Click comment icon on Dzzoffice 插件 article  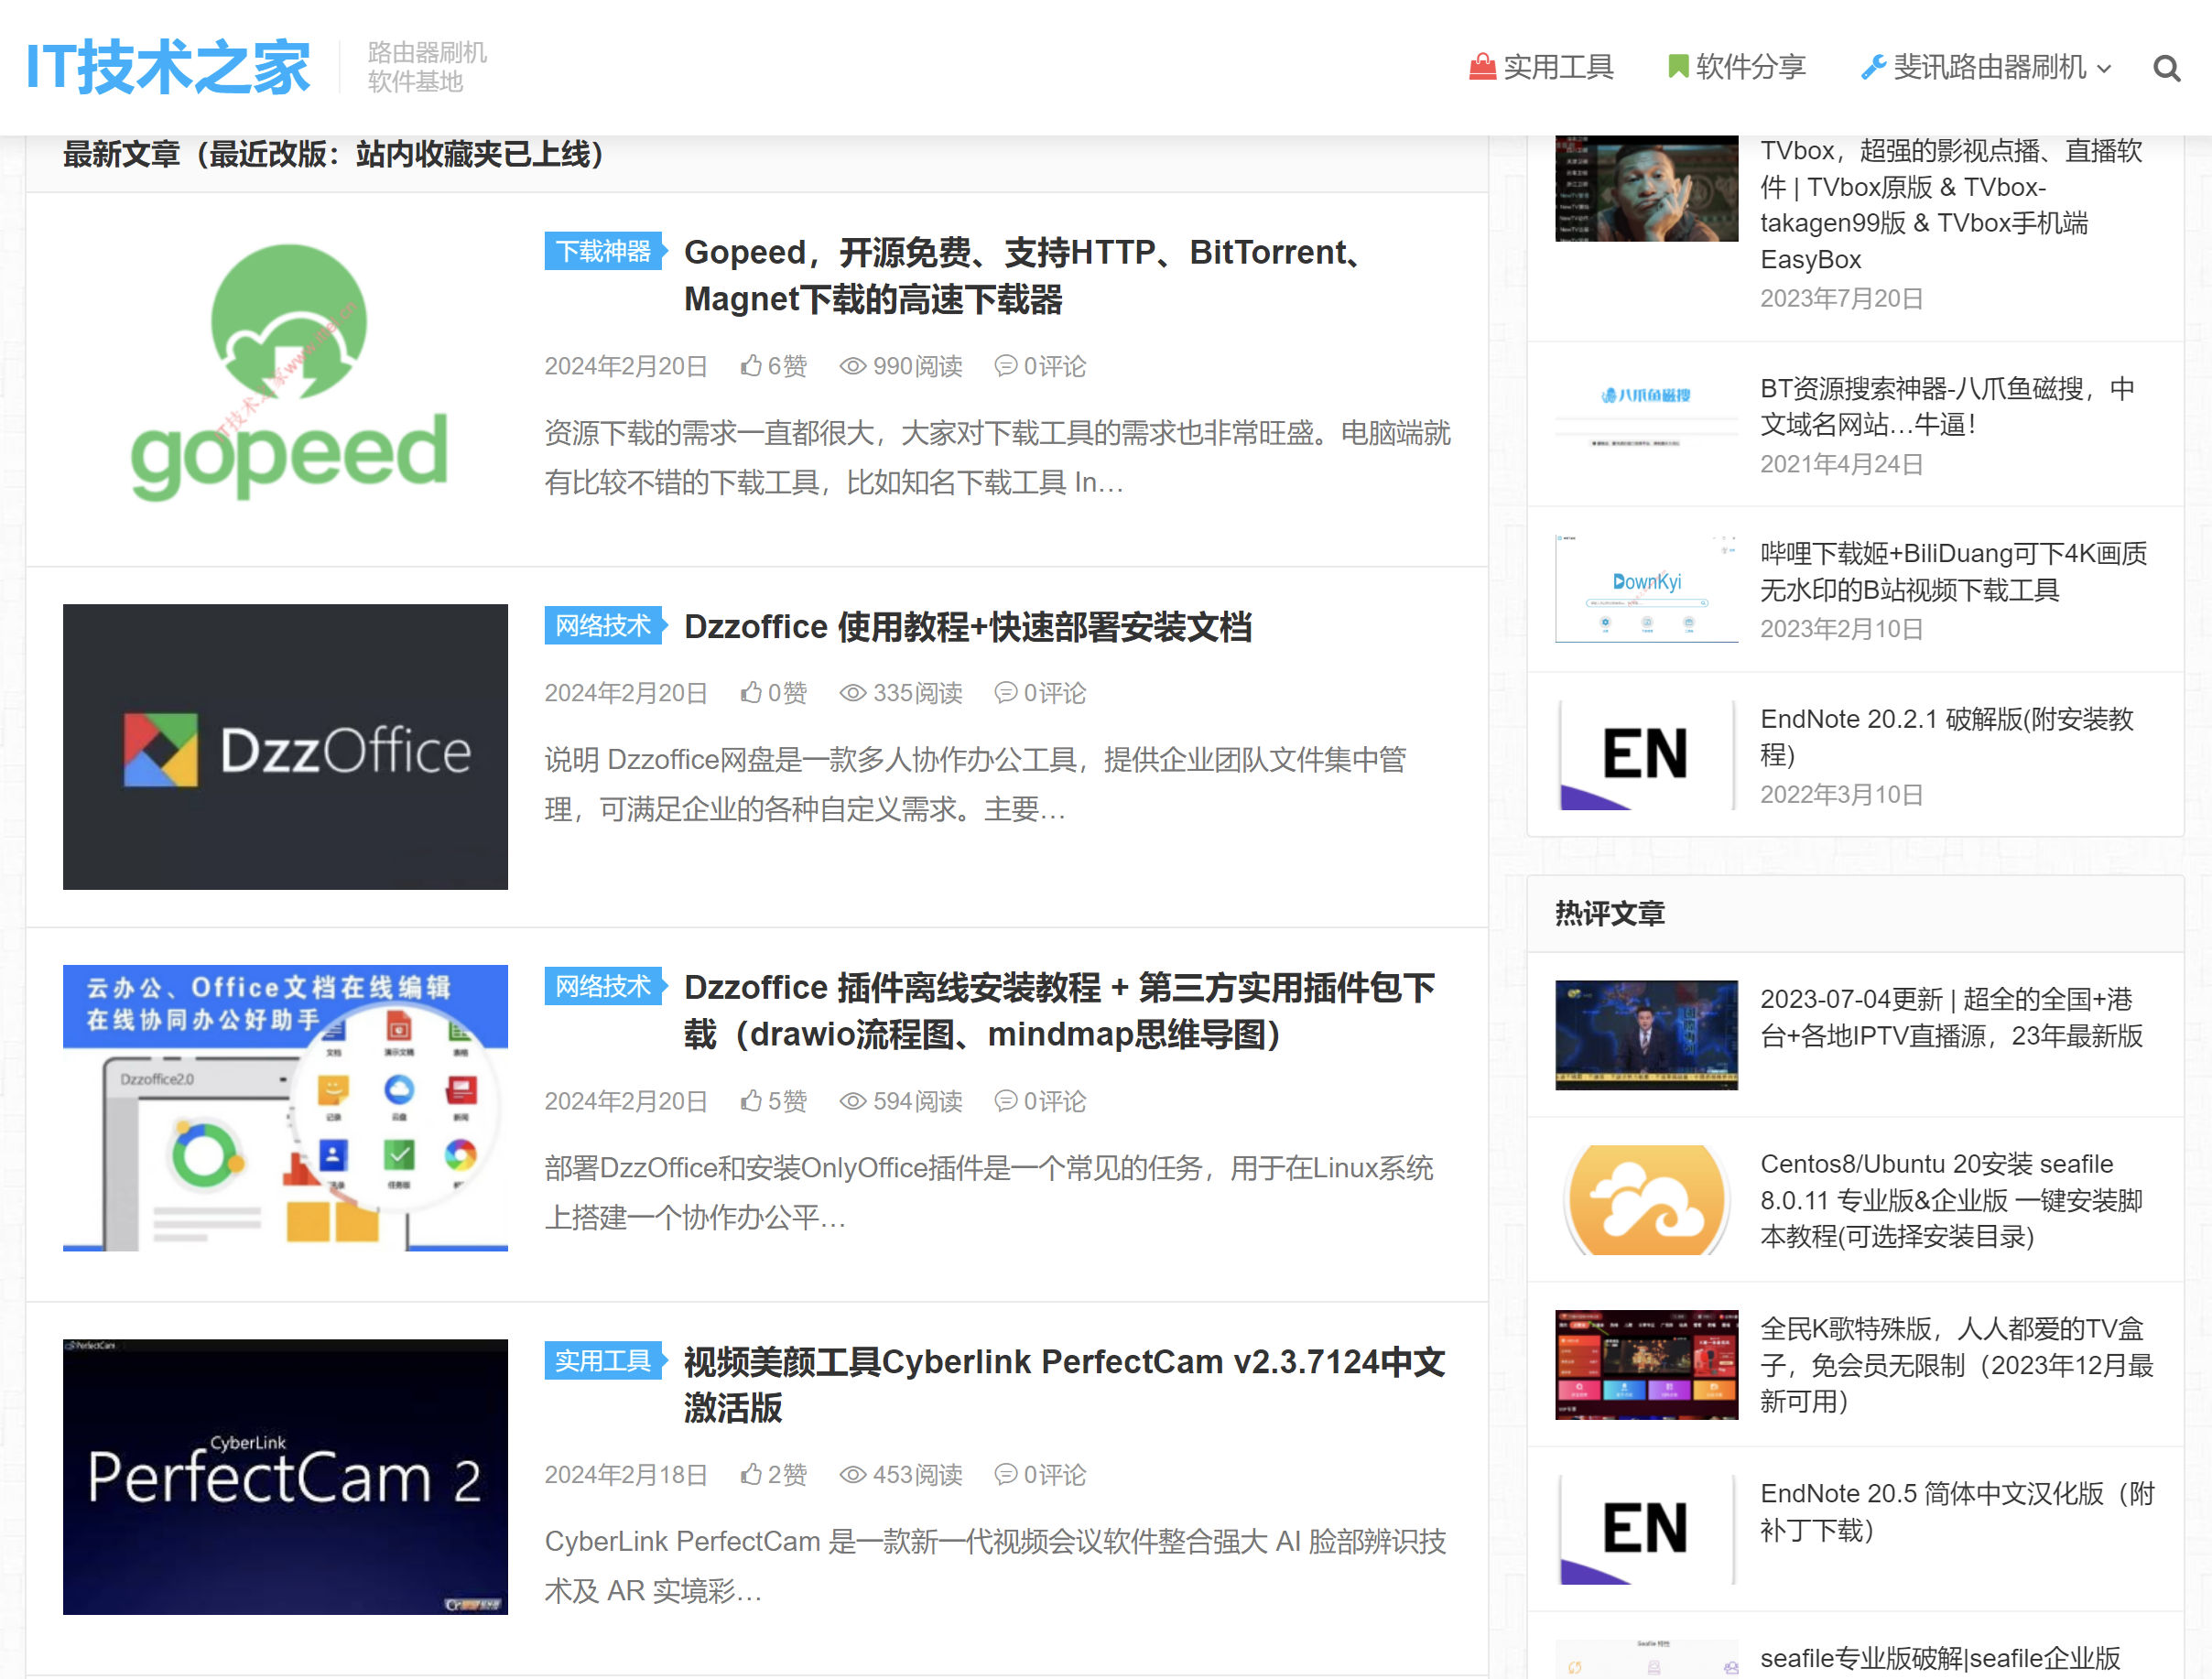click(x=1005, y=1100)
